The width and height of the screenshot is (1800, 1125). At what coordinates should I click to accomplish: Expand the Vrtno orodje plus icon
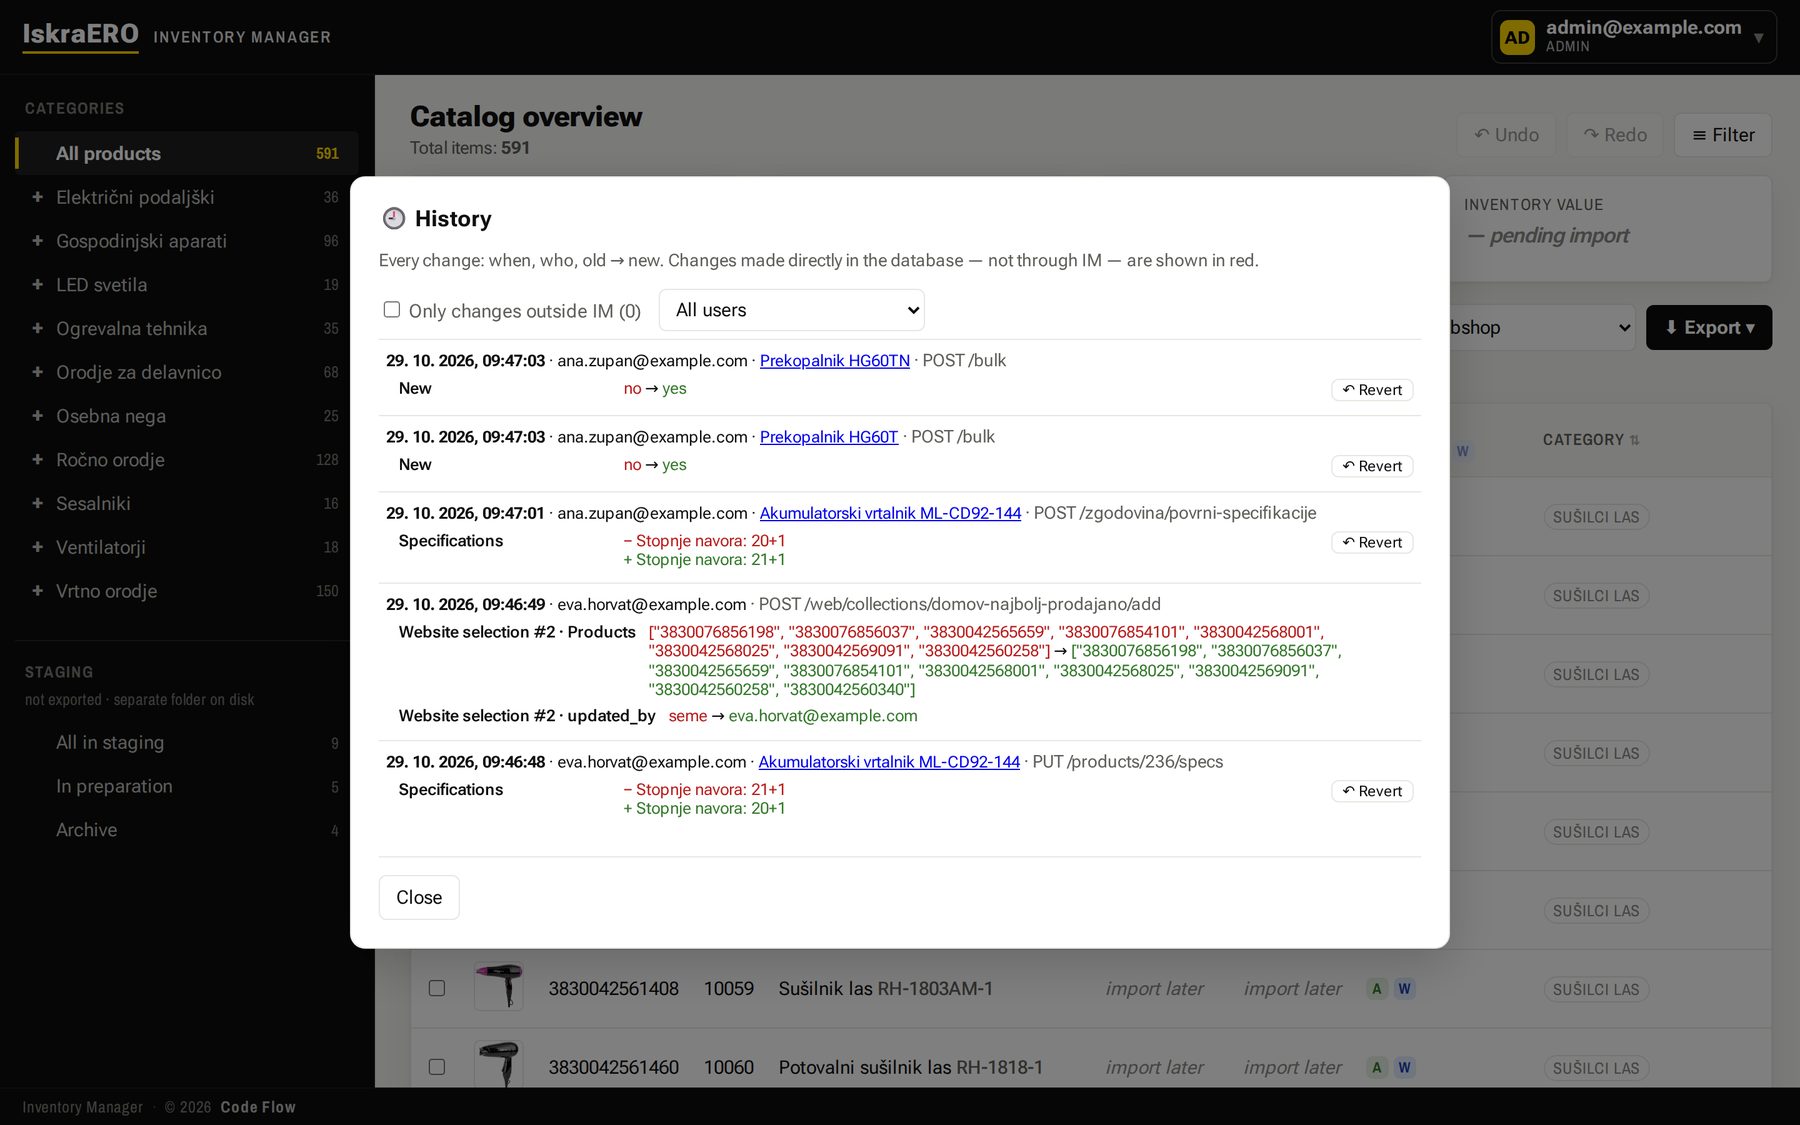pyautogui.click(x=37, y=591)
